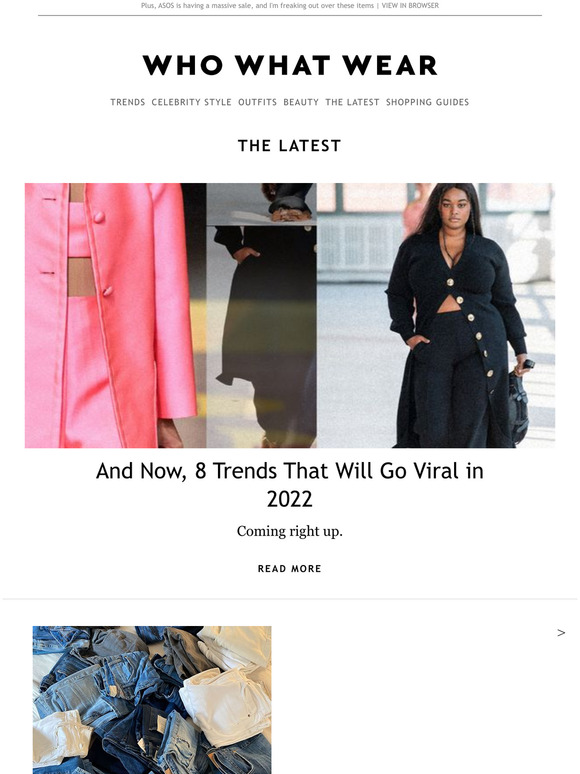Click The Latest section heading

click(289, 146)
